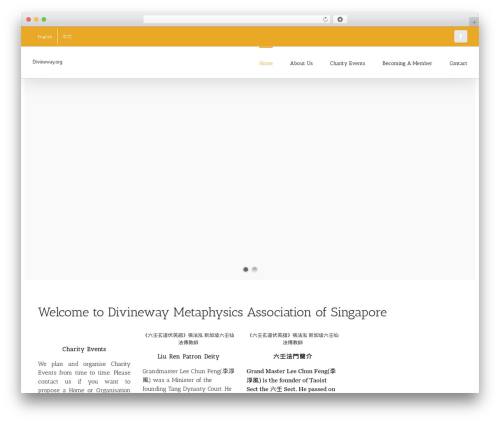Click the red close window button
Image resolution: width=500 pixels, height=423 pixels.
[x=29, y=20]
